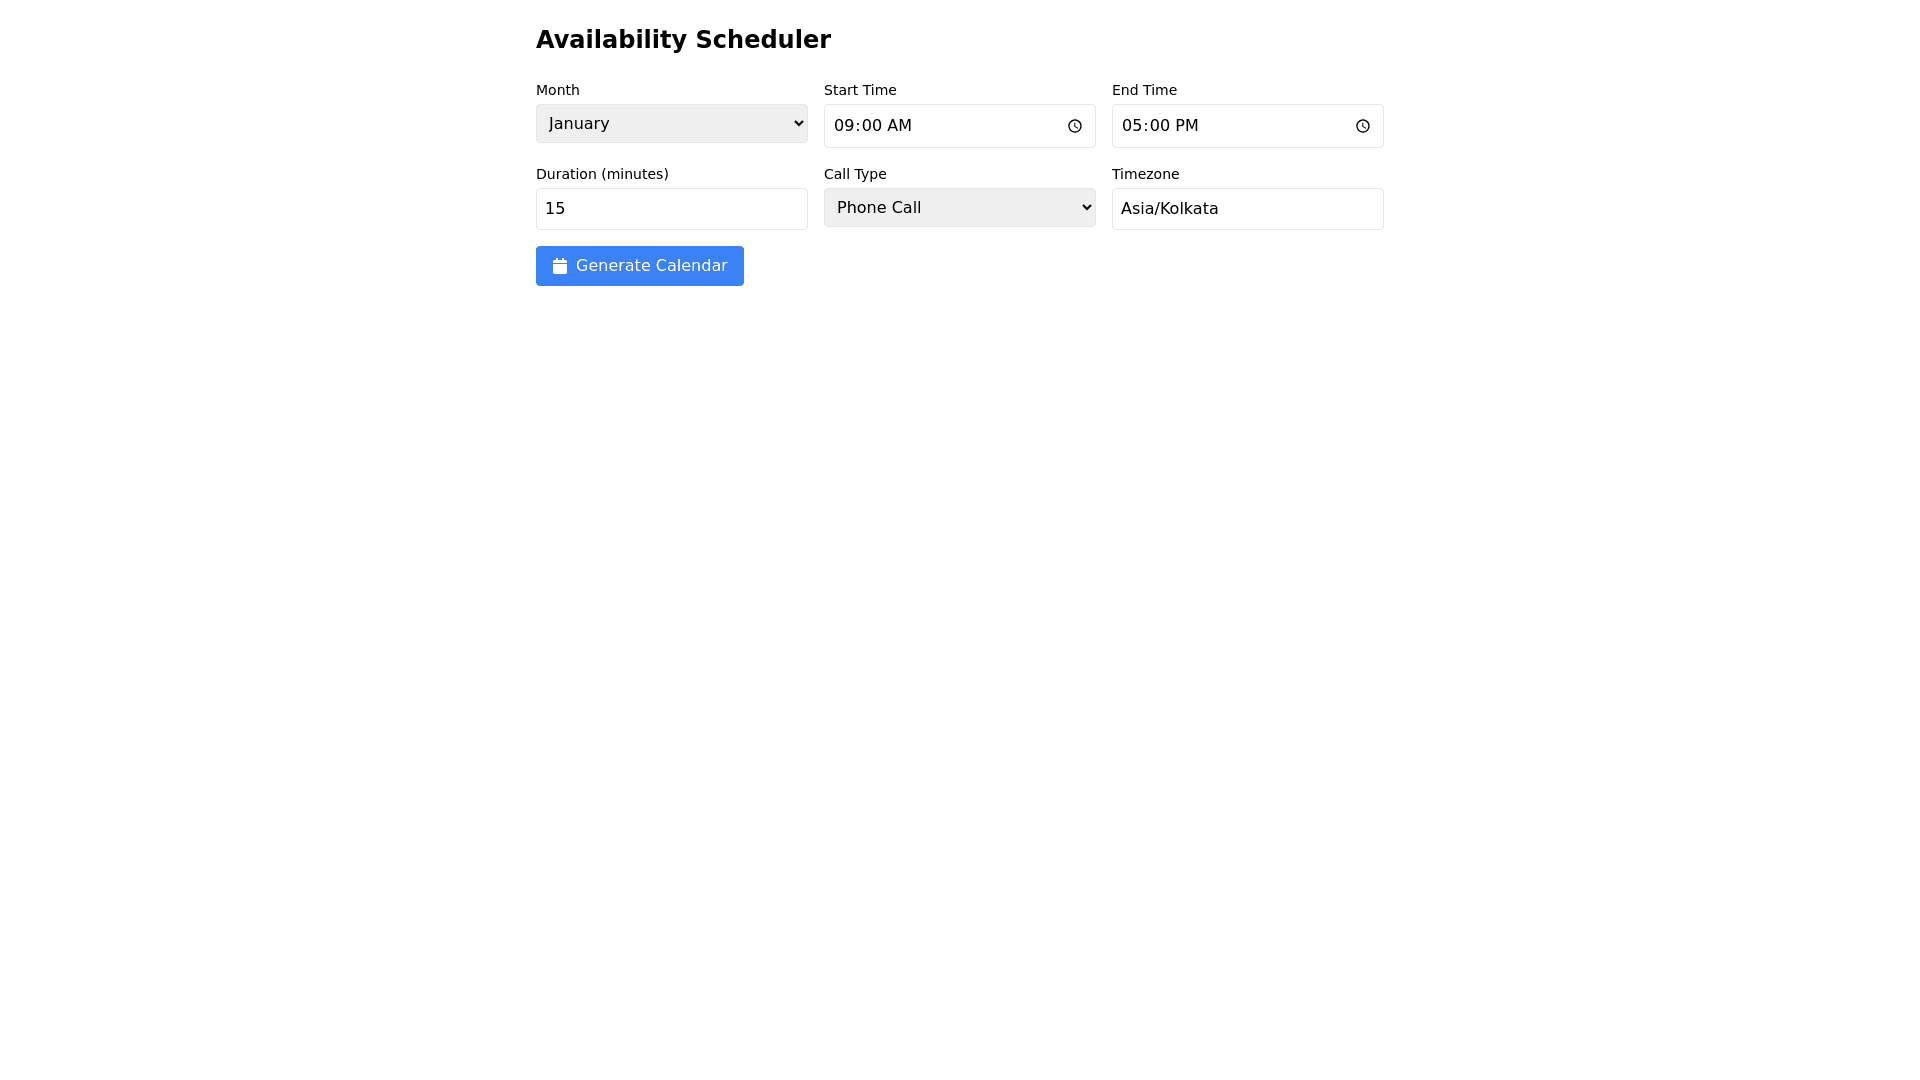Image resolution: width=1920 pixels, height=1080 pixels.
Task: Click the Call Type label
Action: pos(855,174)
